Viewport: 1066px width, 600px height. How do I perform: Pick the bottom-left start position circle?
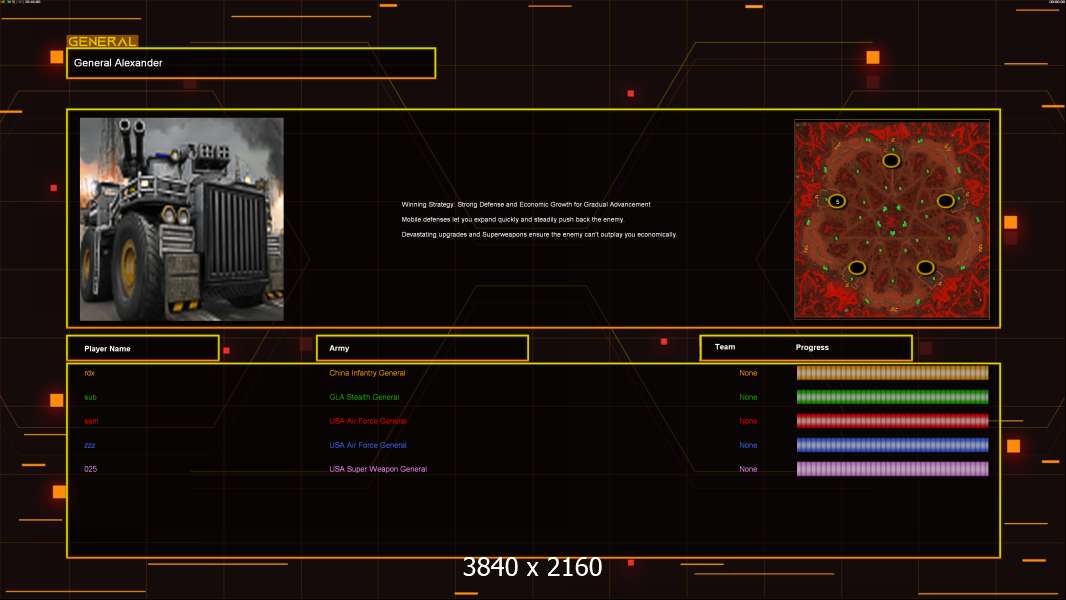857,268
